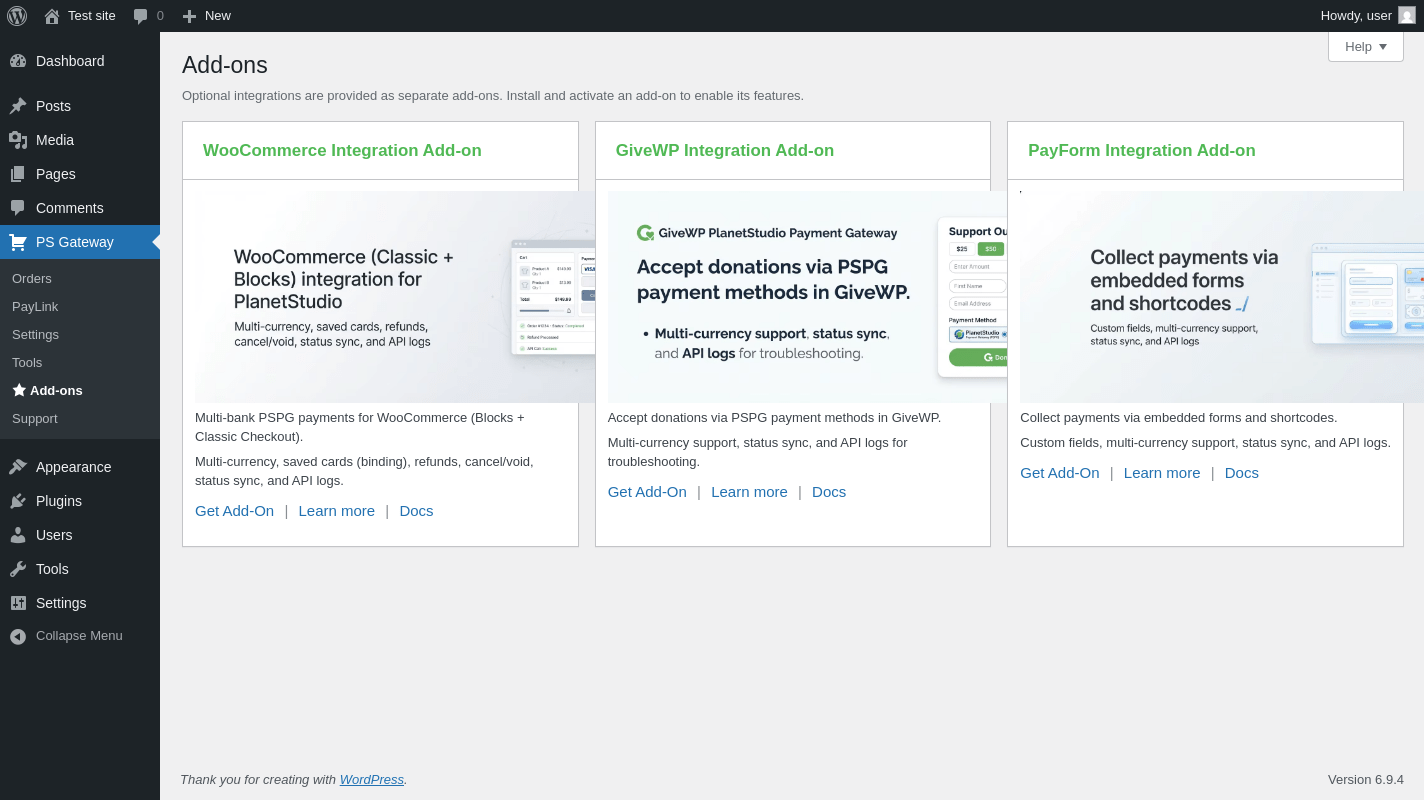This screenshot has width=1424, height=800.
Task: Open the Appearance menu
Action: pyautogui.click(x=73, y=467)
